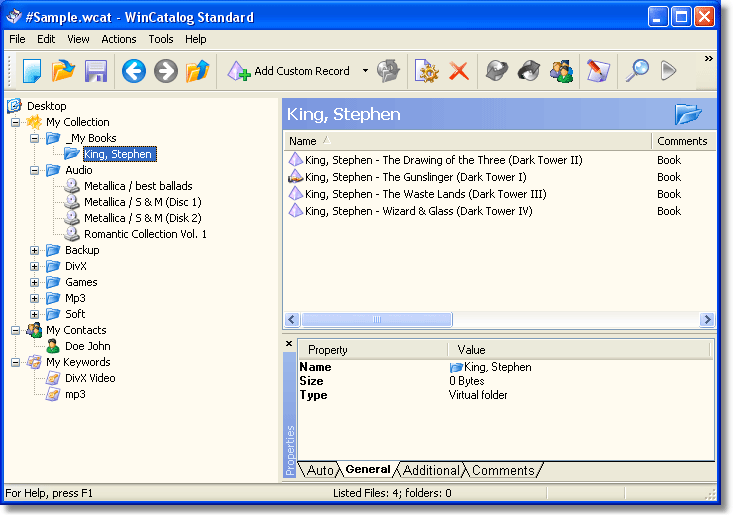Click the My Collection star icon
The height and width of the screenshot is (517, 733).
(x=34, y=122)
